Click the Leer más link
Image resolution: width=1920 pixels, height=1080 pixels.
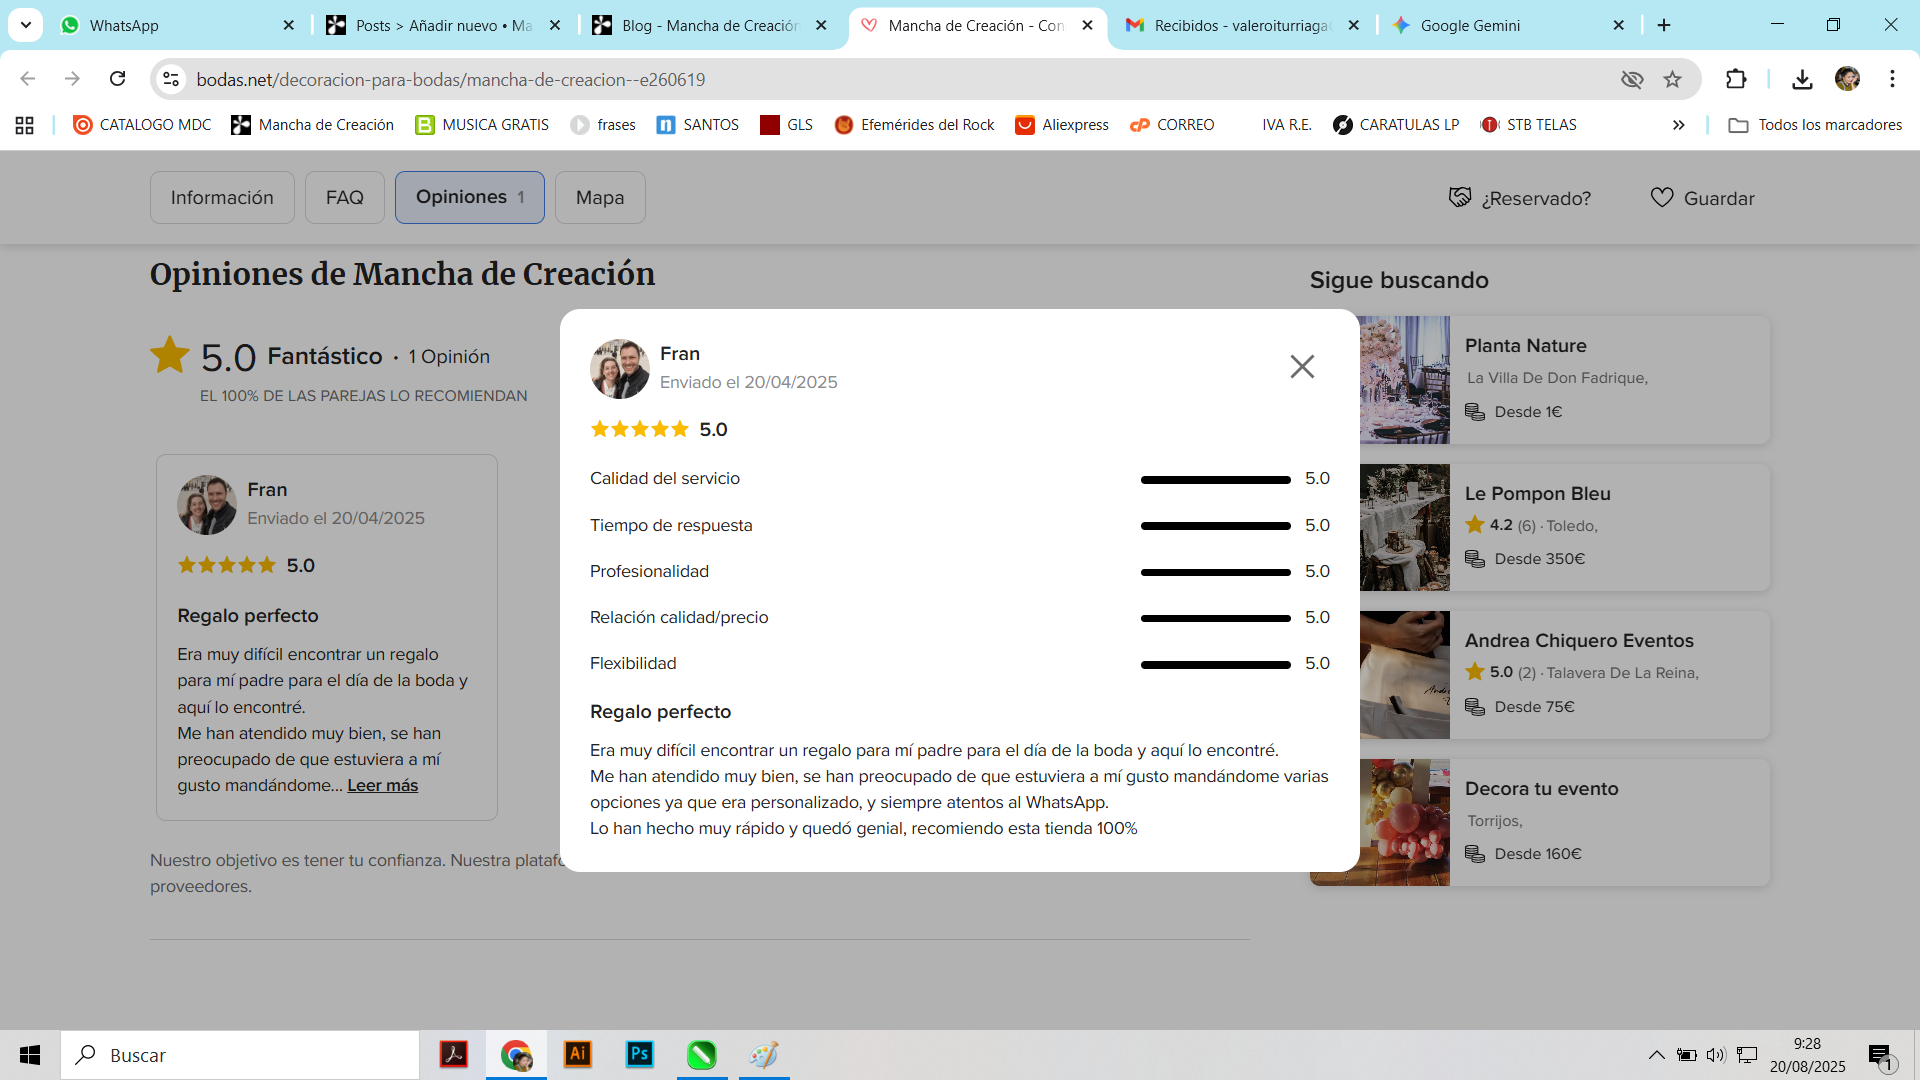[382, 786]
